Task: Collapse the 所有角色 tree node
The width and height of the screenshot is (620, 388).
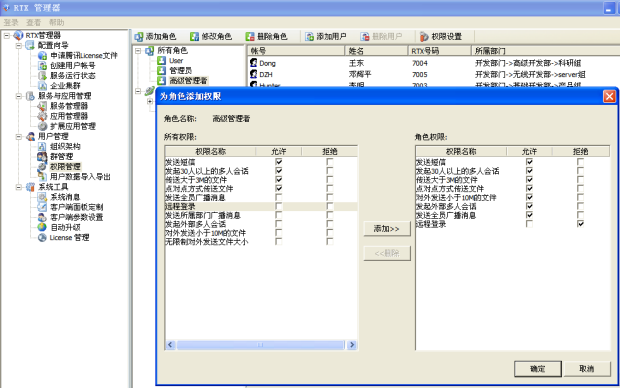Action: click(x=138, y=51)
